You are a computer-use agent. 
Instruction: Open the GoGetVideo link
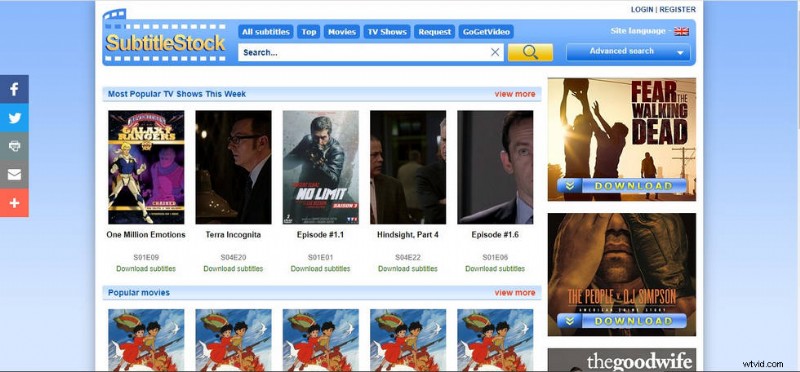[486, 32]
